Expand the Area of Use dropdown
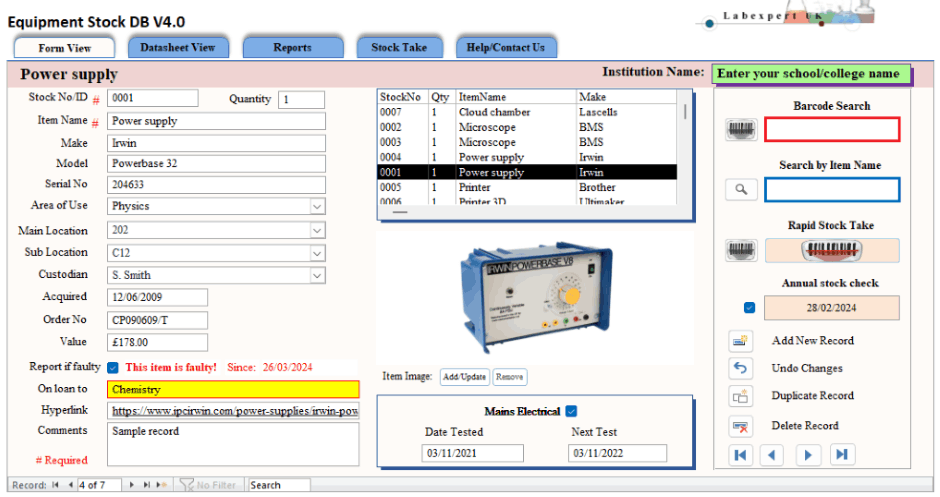Viewport: 940px width, 497px height. [x=317, y=206]
